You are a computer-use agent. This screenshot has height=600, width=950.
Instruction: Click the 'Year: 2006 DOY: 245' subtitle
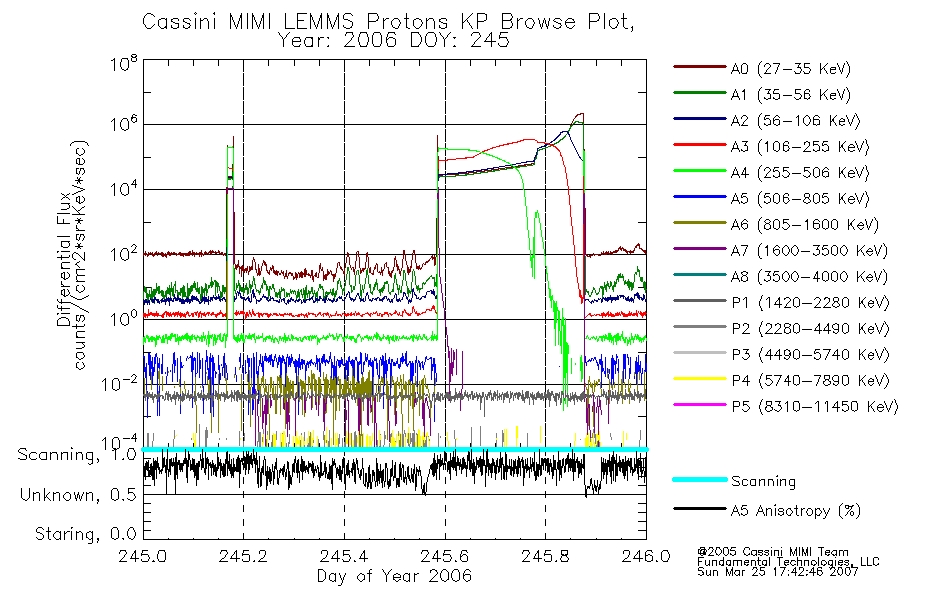(394, 41)
